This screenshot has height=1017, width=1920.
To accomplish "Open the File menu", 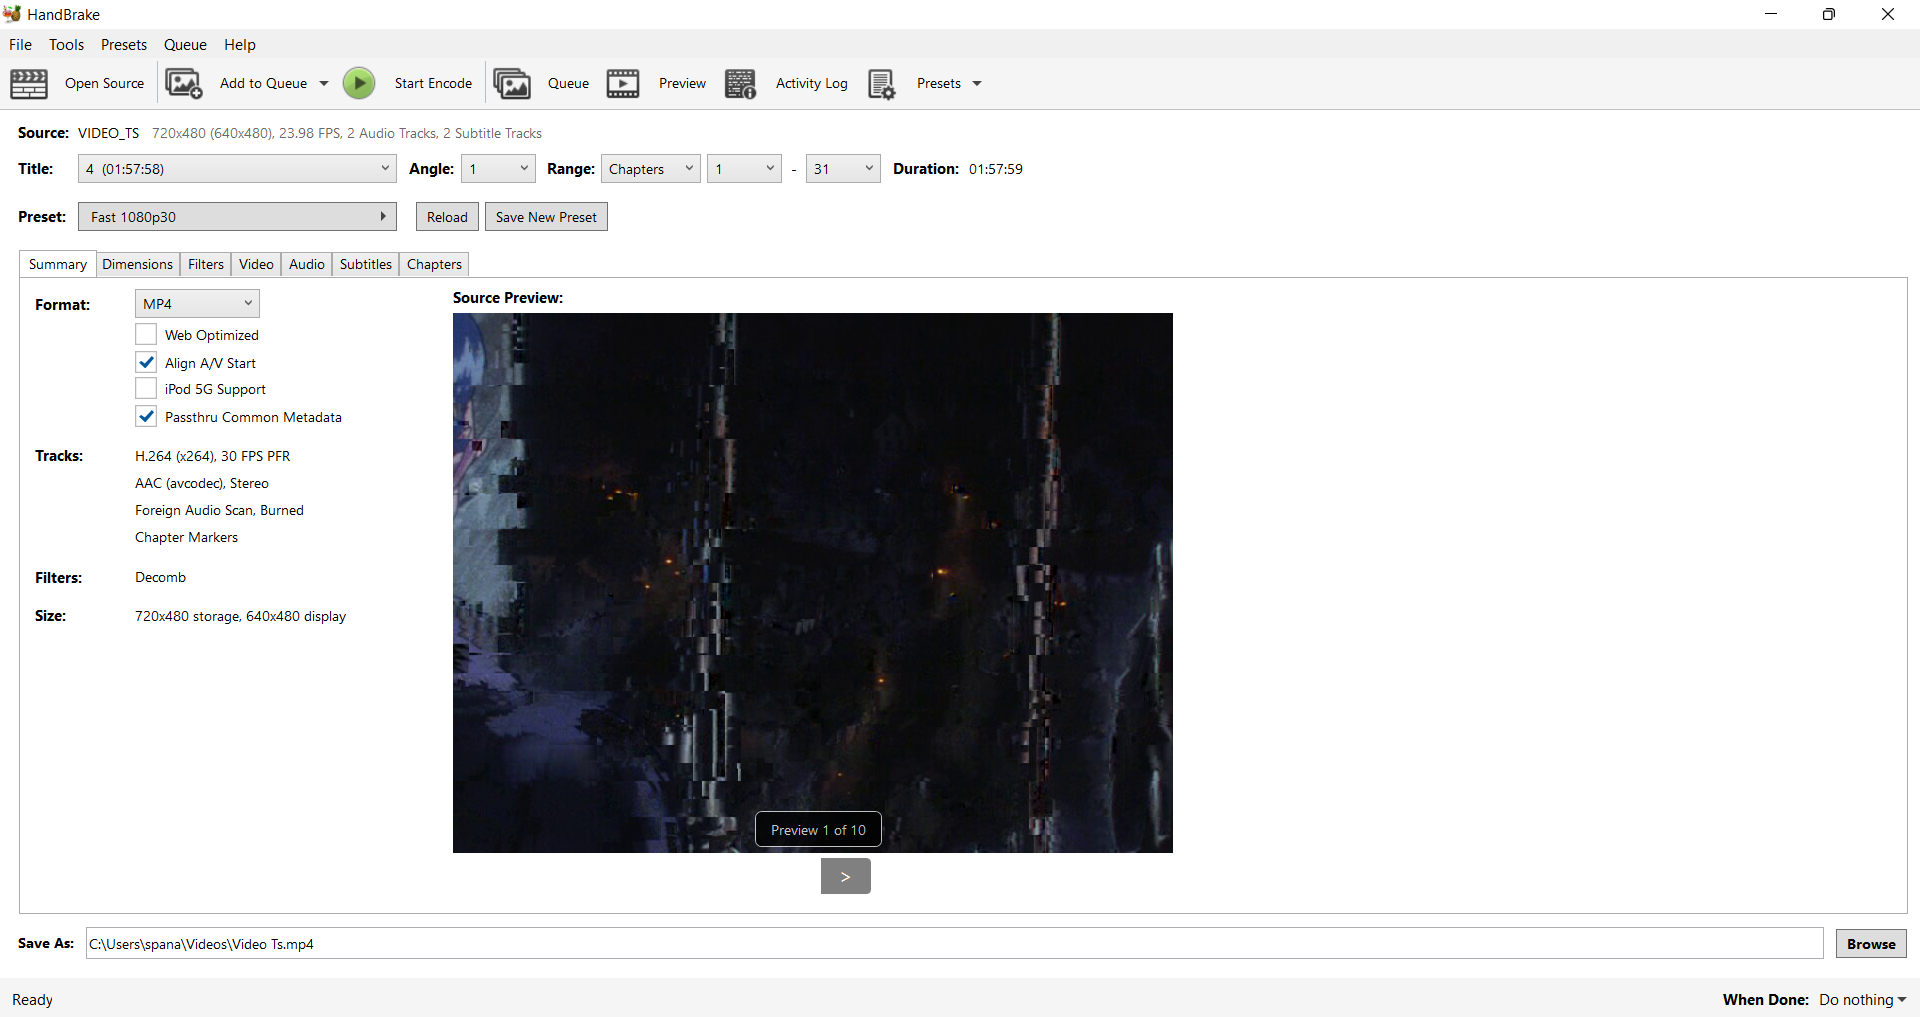I will pyautogui.click(x=20, y=45).
